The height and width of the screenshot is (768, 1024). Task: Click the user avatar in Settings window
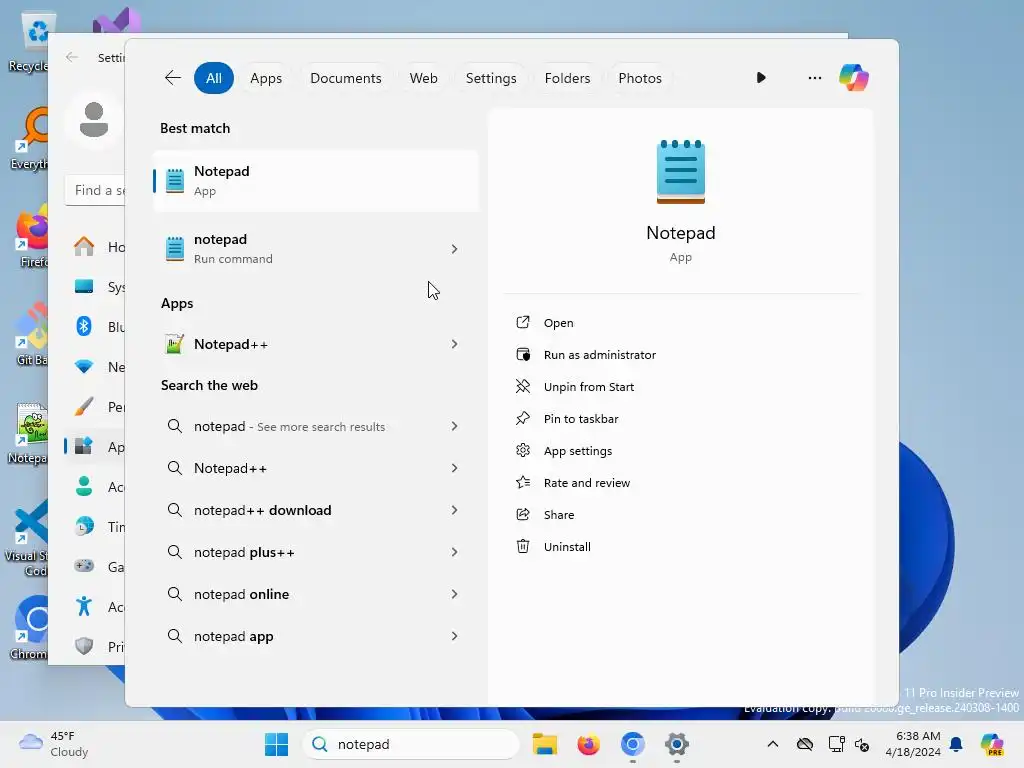[94, 120]
